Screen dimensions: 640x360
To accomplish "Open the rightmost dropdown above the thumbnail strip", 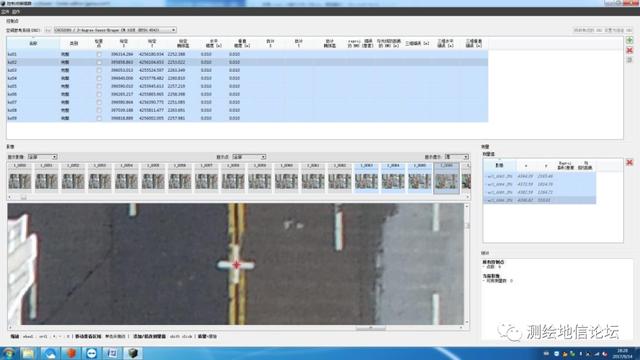I will [456, 157].
